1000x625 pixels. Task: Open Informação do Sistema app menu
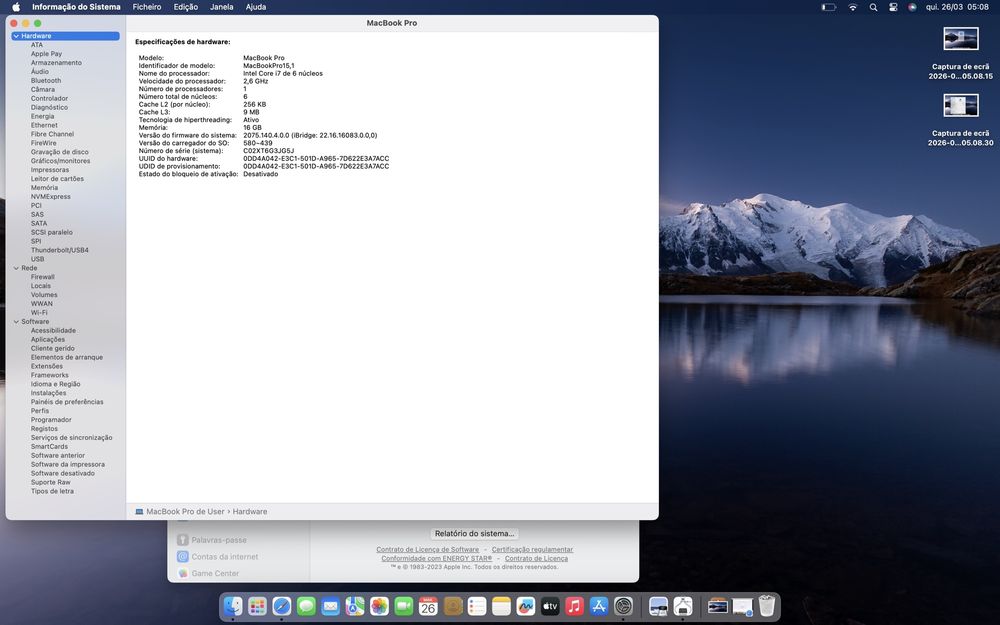tap(76, 7)
